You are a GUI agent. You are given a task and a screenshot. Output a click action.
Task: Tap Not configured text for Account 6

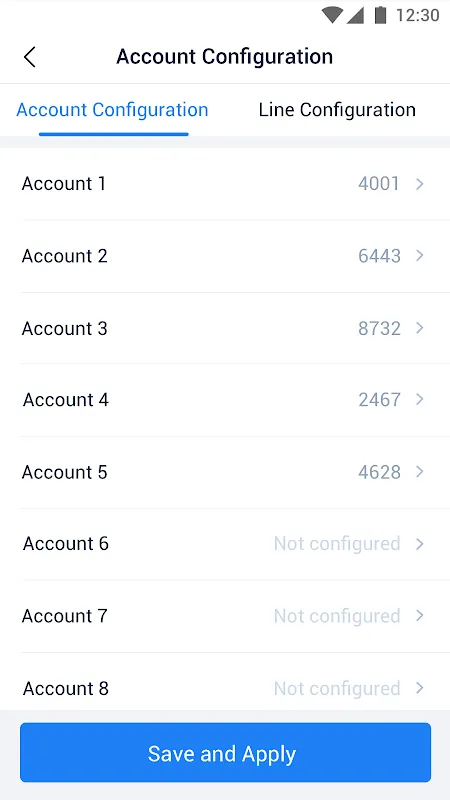tap(337, 544)
